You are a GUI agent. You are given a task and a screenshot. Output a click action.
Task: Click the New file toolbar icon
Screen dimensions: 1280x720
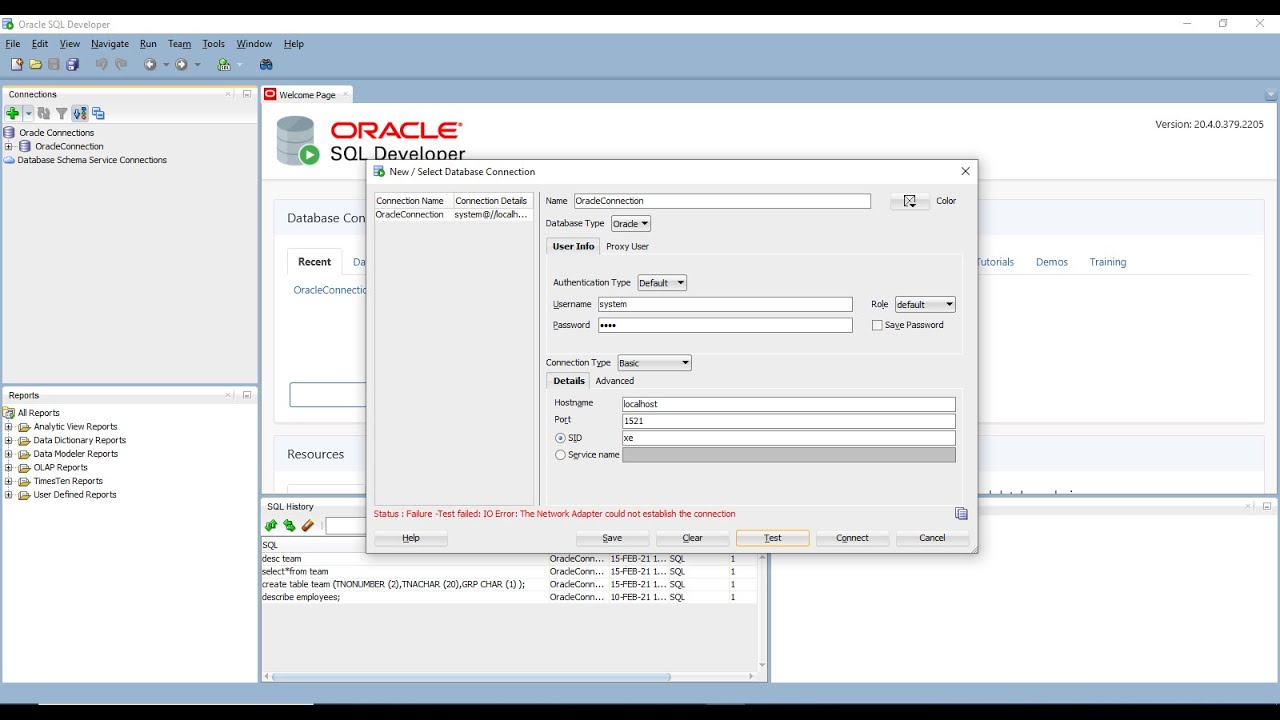pos(17,64)
